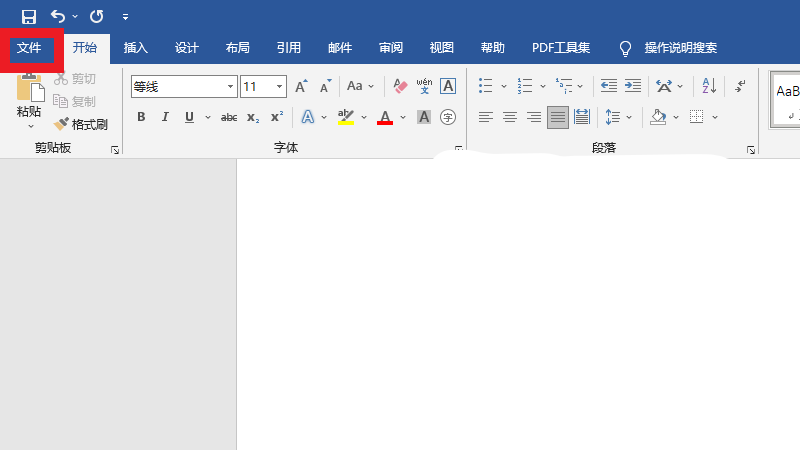The height and width of the screenshot is (450, 800).
Task: Toggle Italic formatting
Action: click(x=165, y=117)
